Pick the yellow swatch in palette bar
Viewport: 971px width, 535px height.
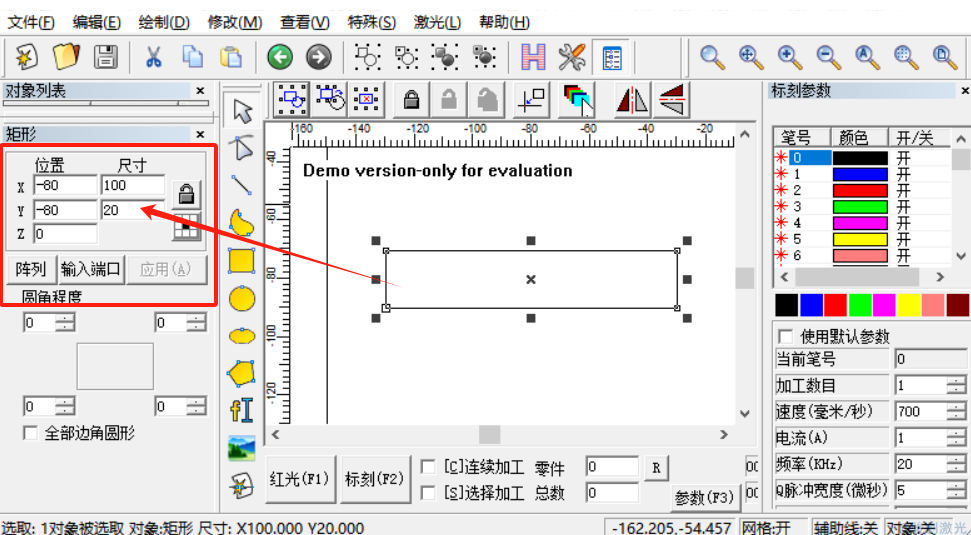908,305
